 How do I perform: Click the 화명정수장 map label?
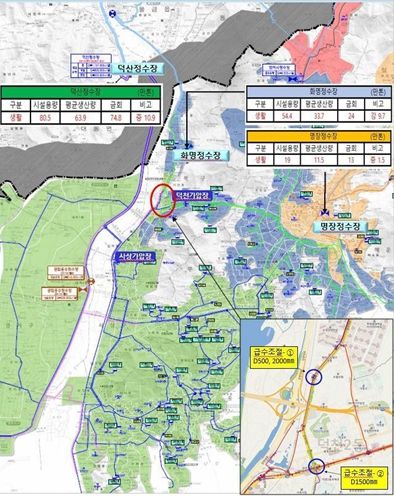[x=201, y=155]
